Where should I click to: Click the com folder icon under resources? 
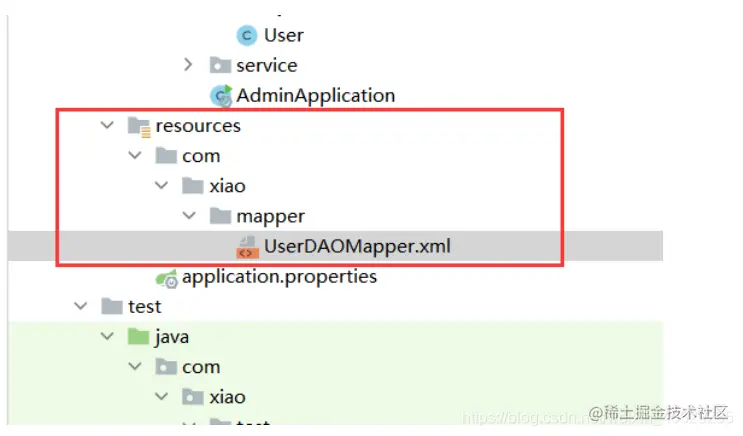click(x=166, y=155)
